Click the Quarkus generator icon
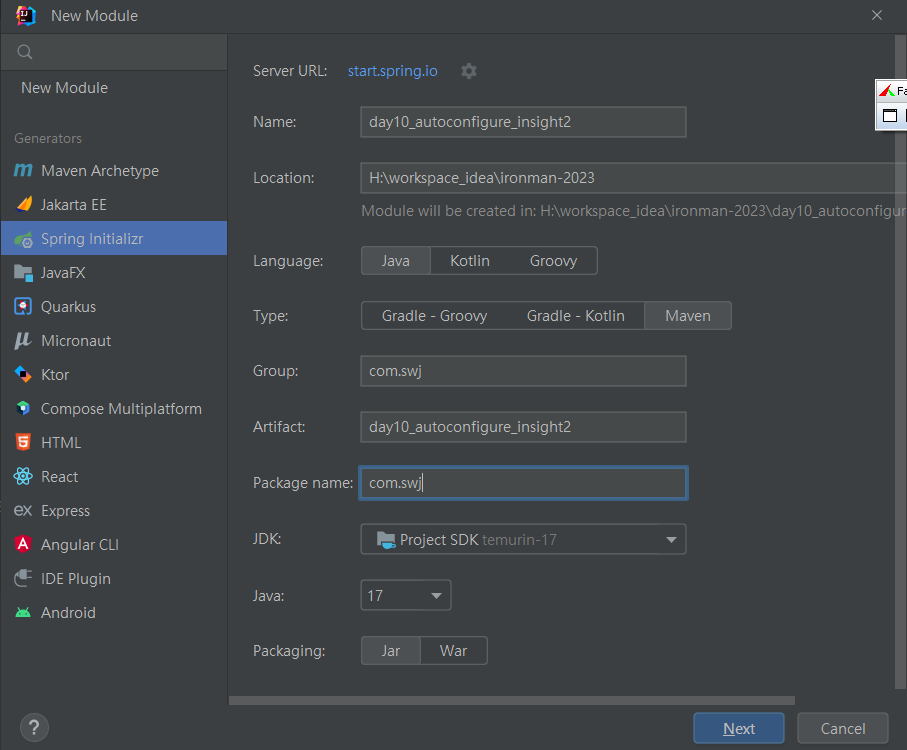Image resolution: width=907 pixels, height=750 pixels. 23,306
